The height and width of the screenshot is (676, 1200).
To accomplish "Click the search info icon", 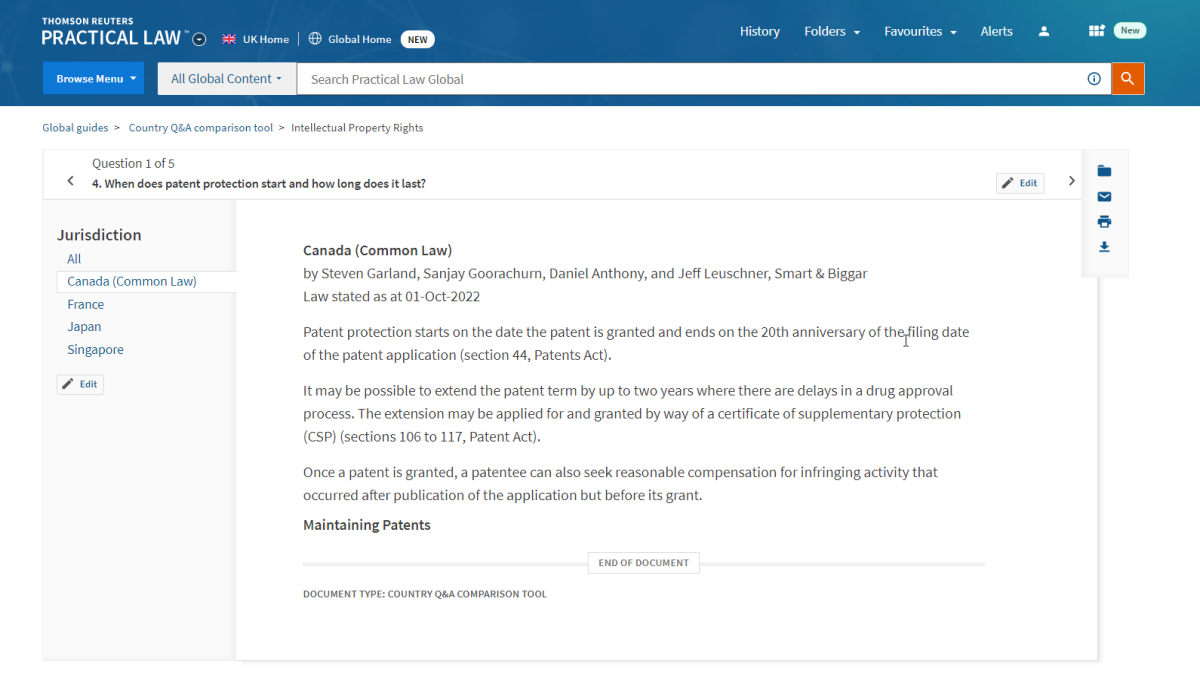I will pos(1094,79).
